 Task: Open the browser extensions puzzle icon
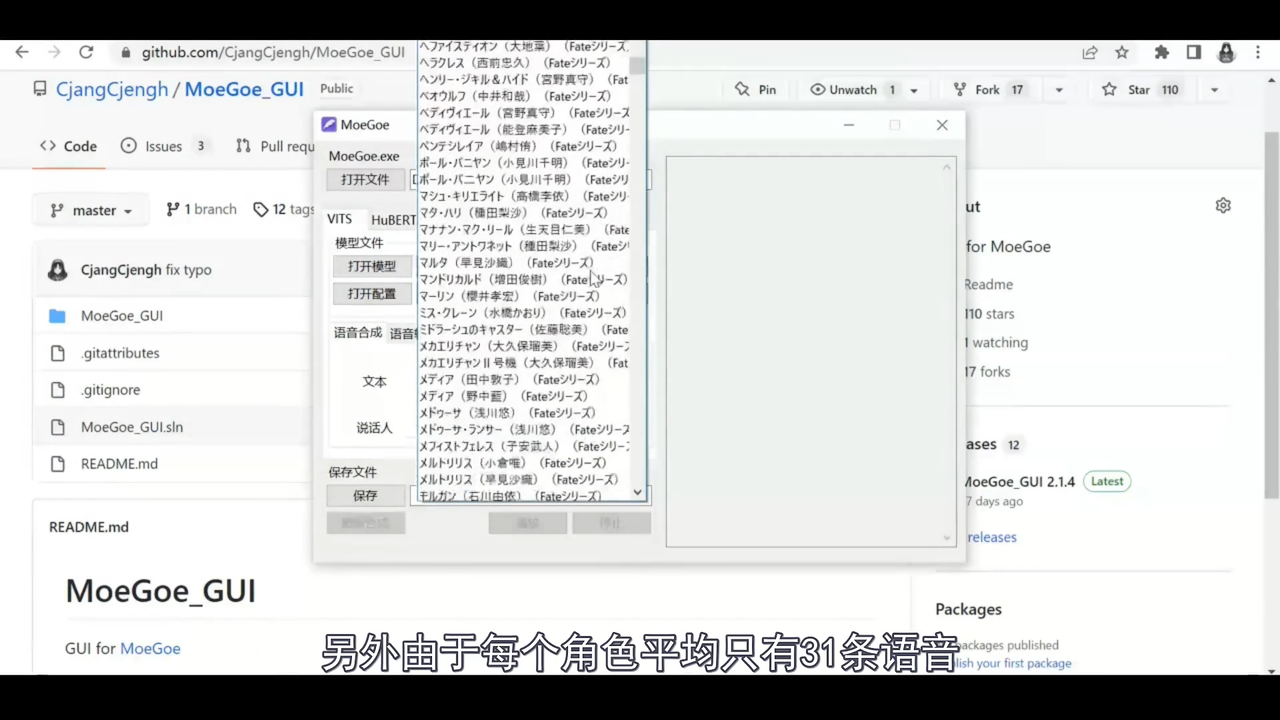coord(1161,52)
